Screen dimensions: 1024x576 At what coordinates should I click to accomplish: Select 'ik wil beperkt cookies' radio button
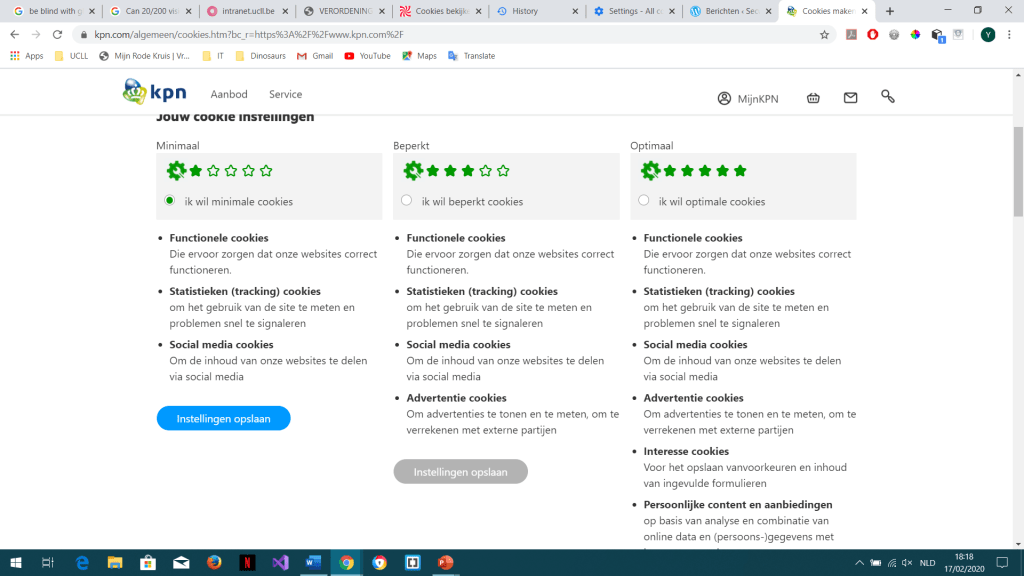(406, 201)
